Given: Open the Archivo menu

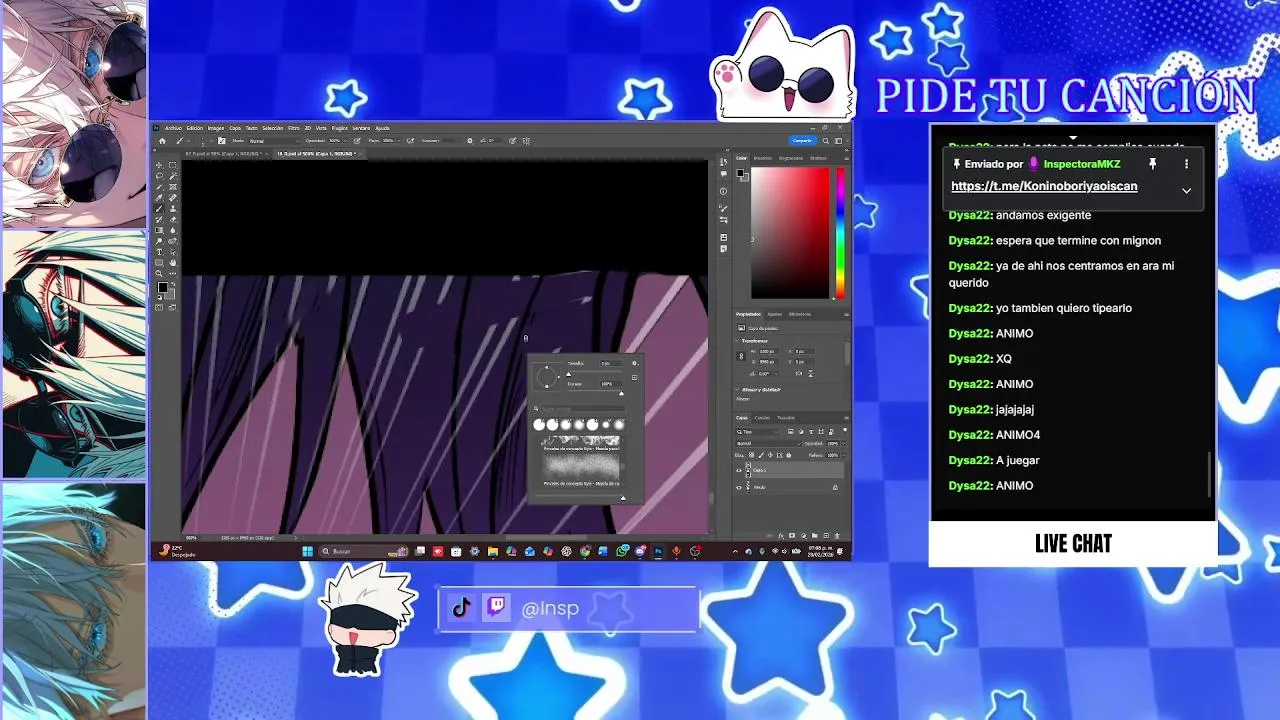Looking at the screenshot, I should pyautogui.click(x=173, y=128).
